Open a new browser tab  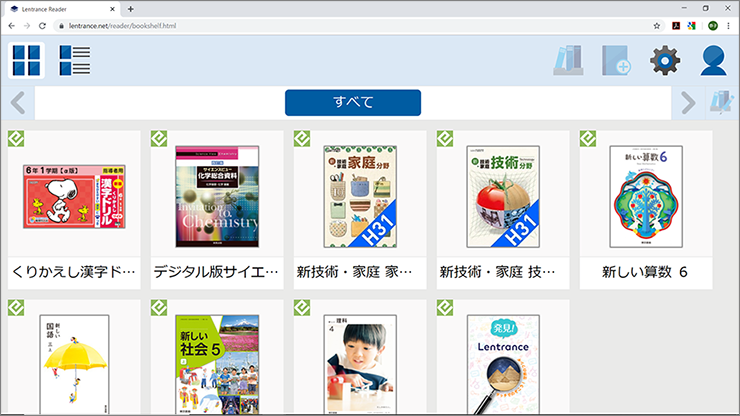pyautogui.click(x=131, y=9)
